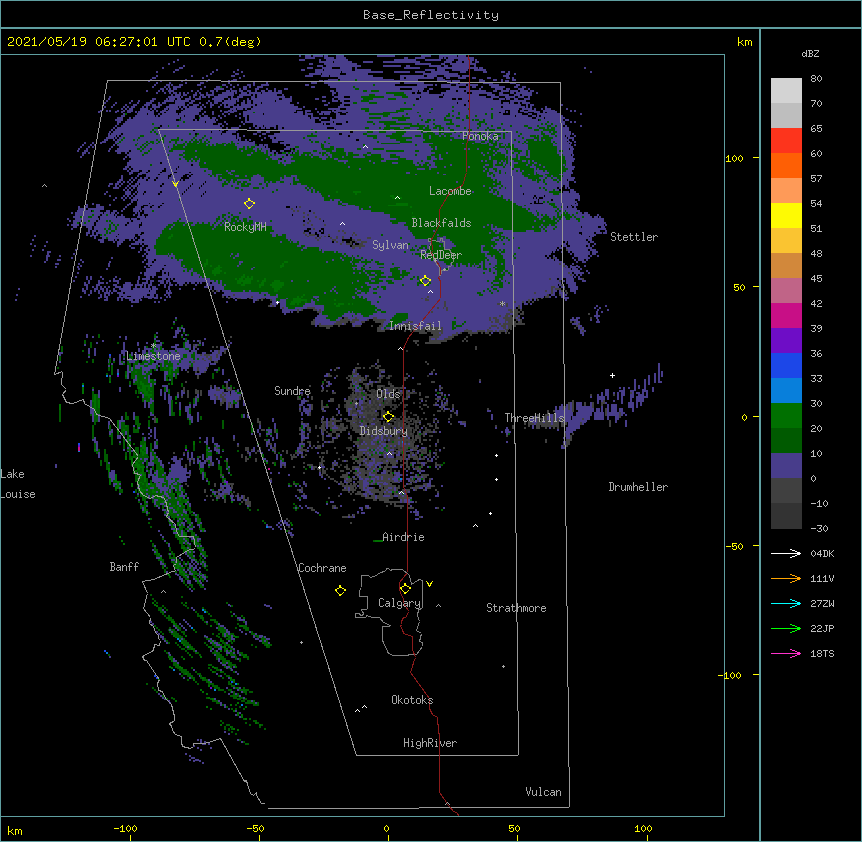Click the cyan 27ZW arrow in legend
The width and height of the screenshot is (862, 842).
tap(786, 603)
